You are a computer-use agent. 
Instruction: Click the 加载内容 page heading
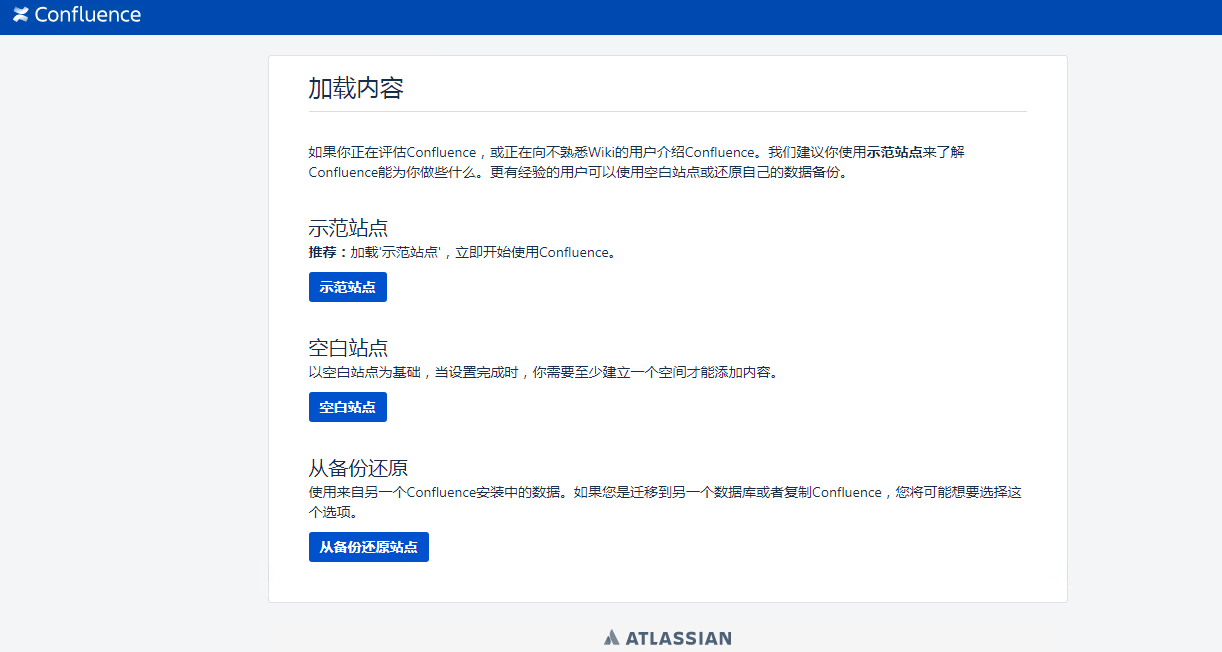(356, 87)
